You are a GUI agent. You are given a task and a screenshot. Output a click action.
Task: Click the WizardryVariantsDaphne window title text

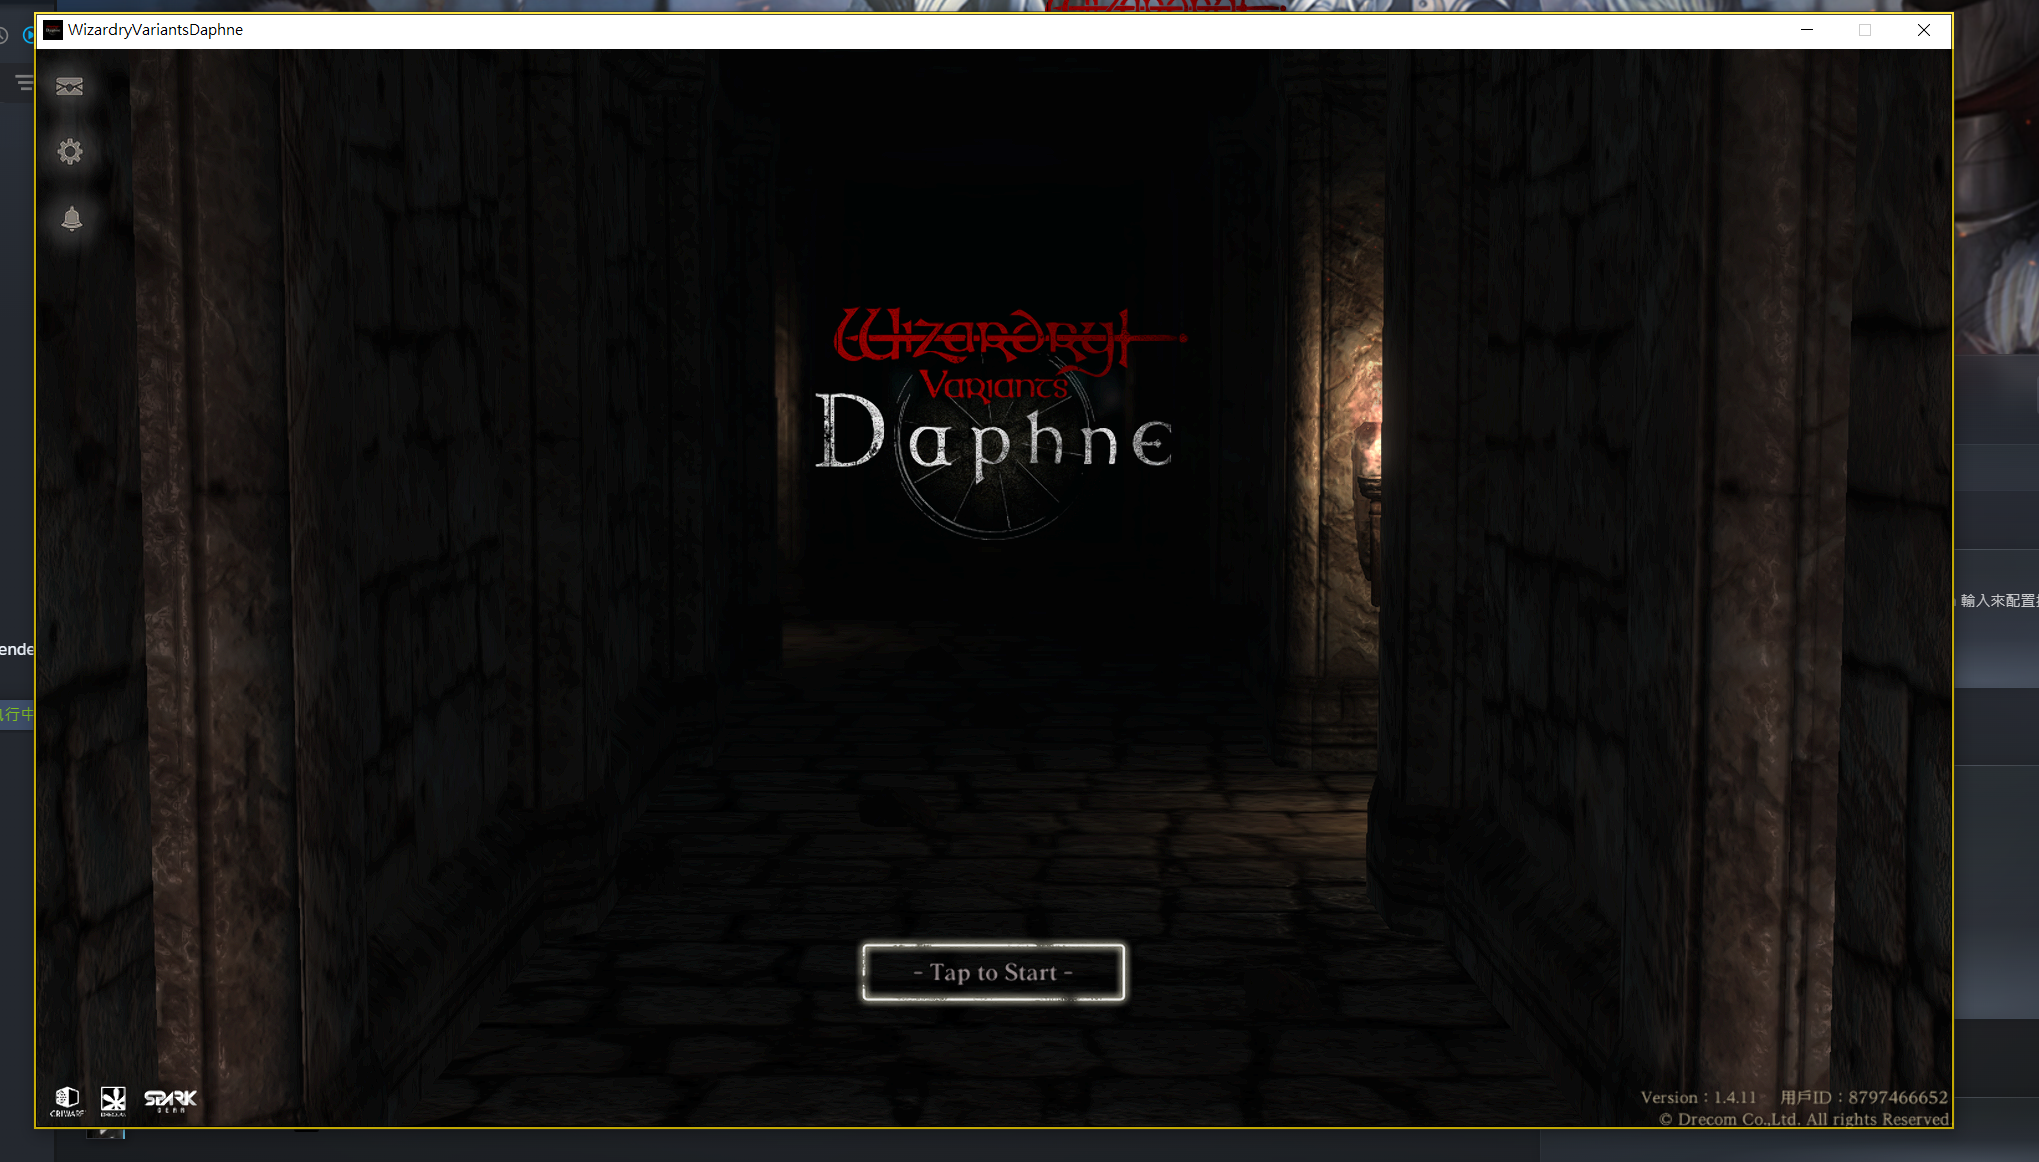pyautogui.click(x=155, y=30)
